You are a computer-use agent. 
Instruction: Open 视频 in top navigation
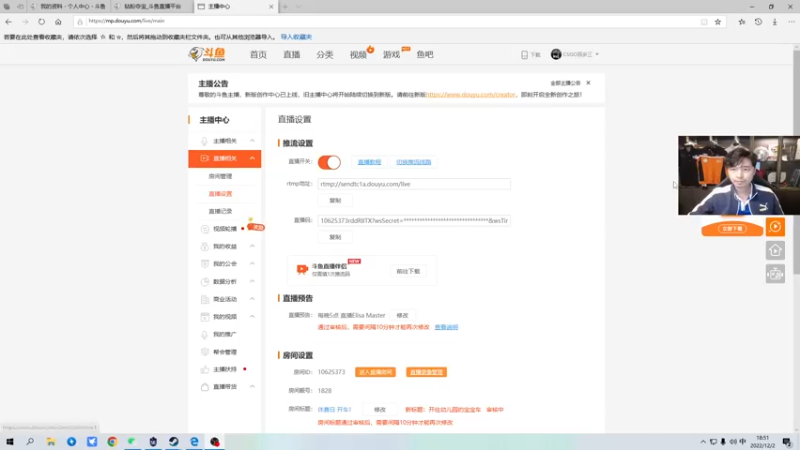click(358, 55)
